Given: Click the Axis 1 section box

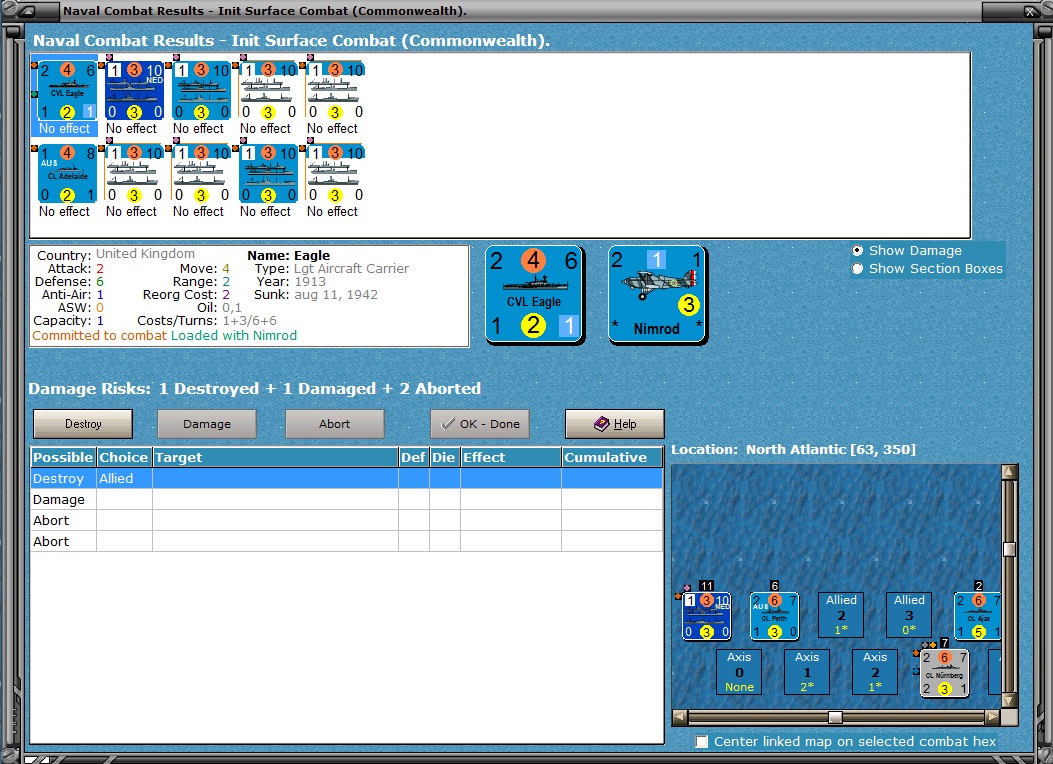Looking at the screenshot, I should tap(807, 671).
